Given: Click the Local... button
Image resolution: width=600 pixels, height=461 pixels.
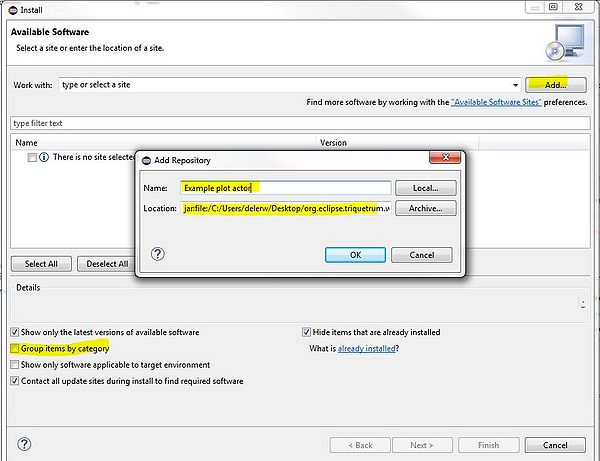Looking at the screenshot, I should click(426, 188).
